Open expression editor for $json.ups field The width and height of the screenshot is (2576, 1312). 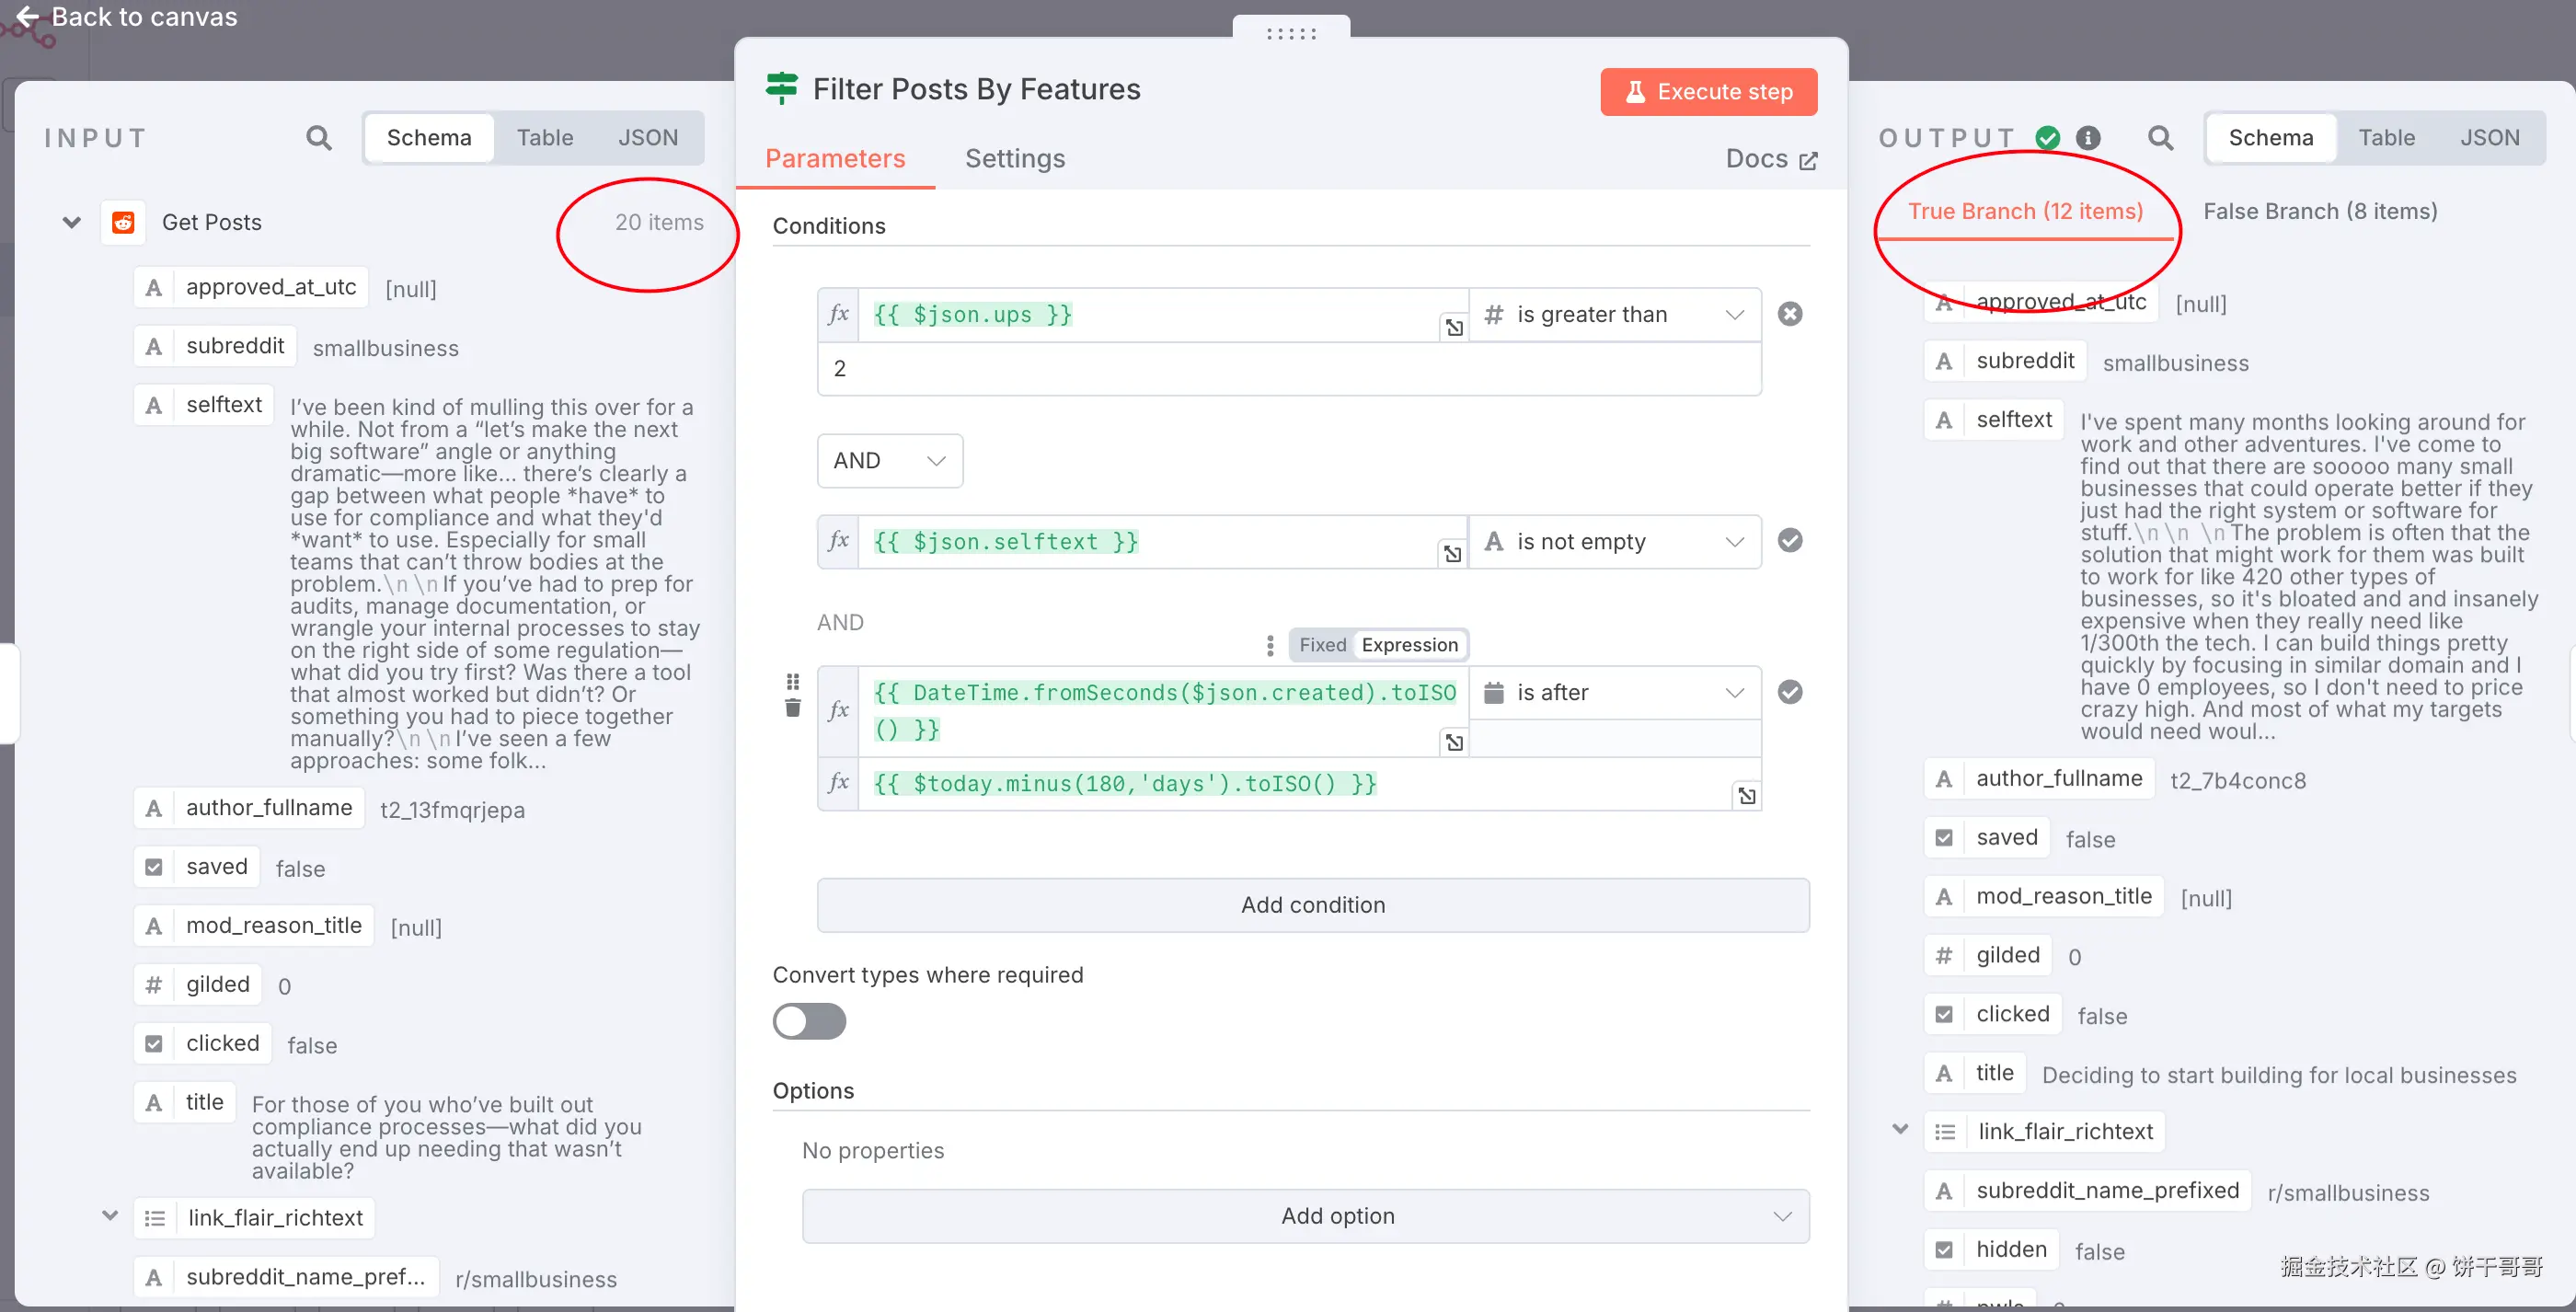tap(1454, 327)
